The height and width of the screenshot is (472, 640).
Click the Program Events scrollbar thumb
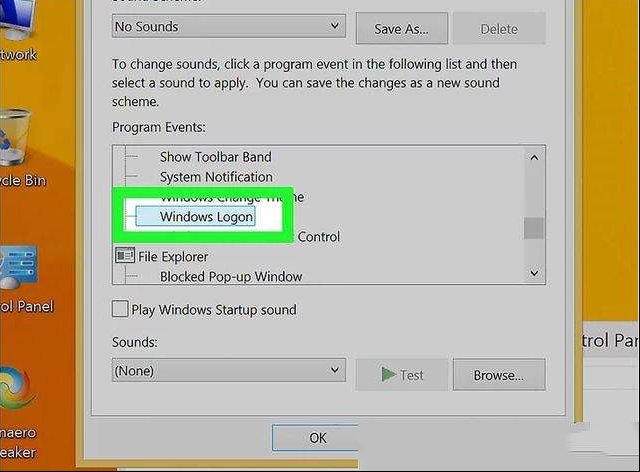pyautogui.click(x=534, y=228)
